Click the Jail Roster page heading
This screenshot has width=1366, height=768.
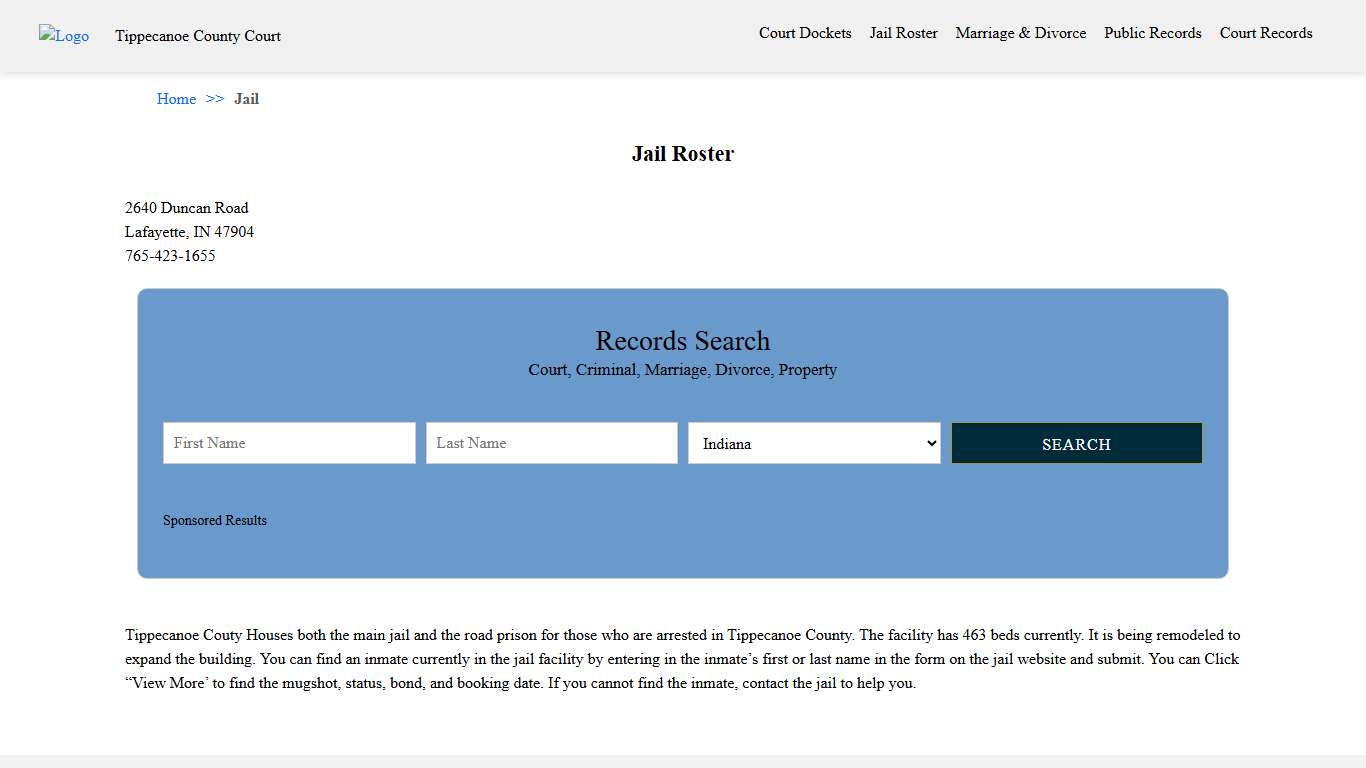point(682,154)
